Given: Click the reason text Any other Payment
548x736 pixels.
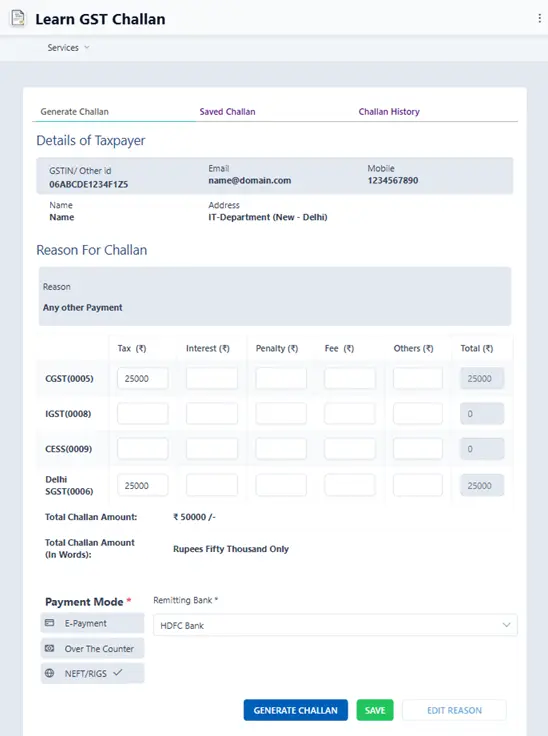Looking at the screenshot, I should tap(83, 307).
